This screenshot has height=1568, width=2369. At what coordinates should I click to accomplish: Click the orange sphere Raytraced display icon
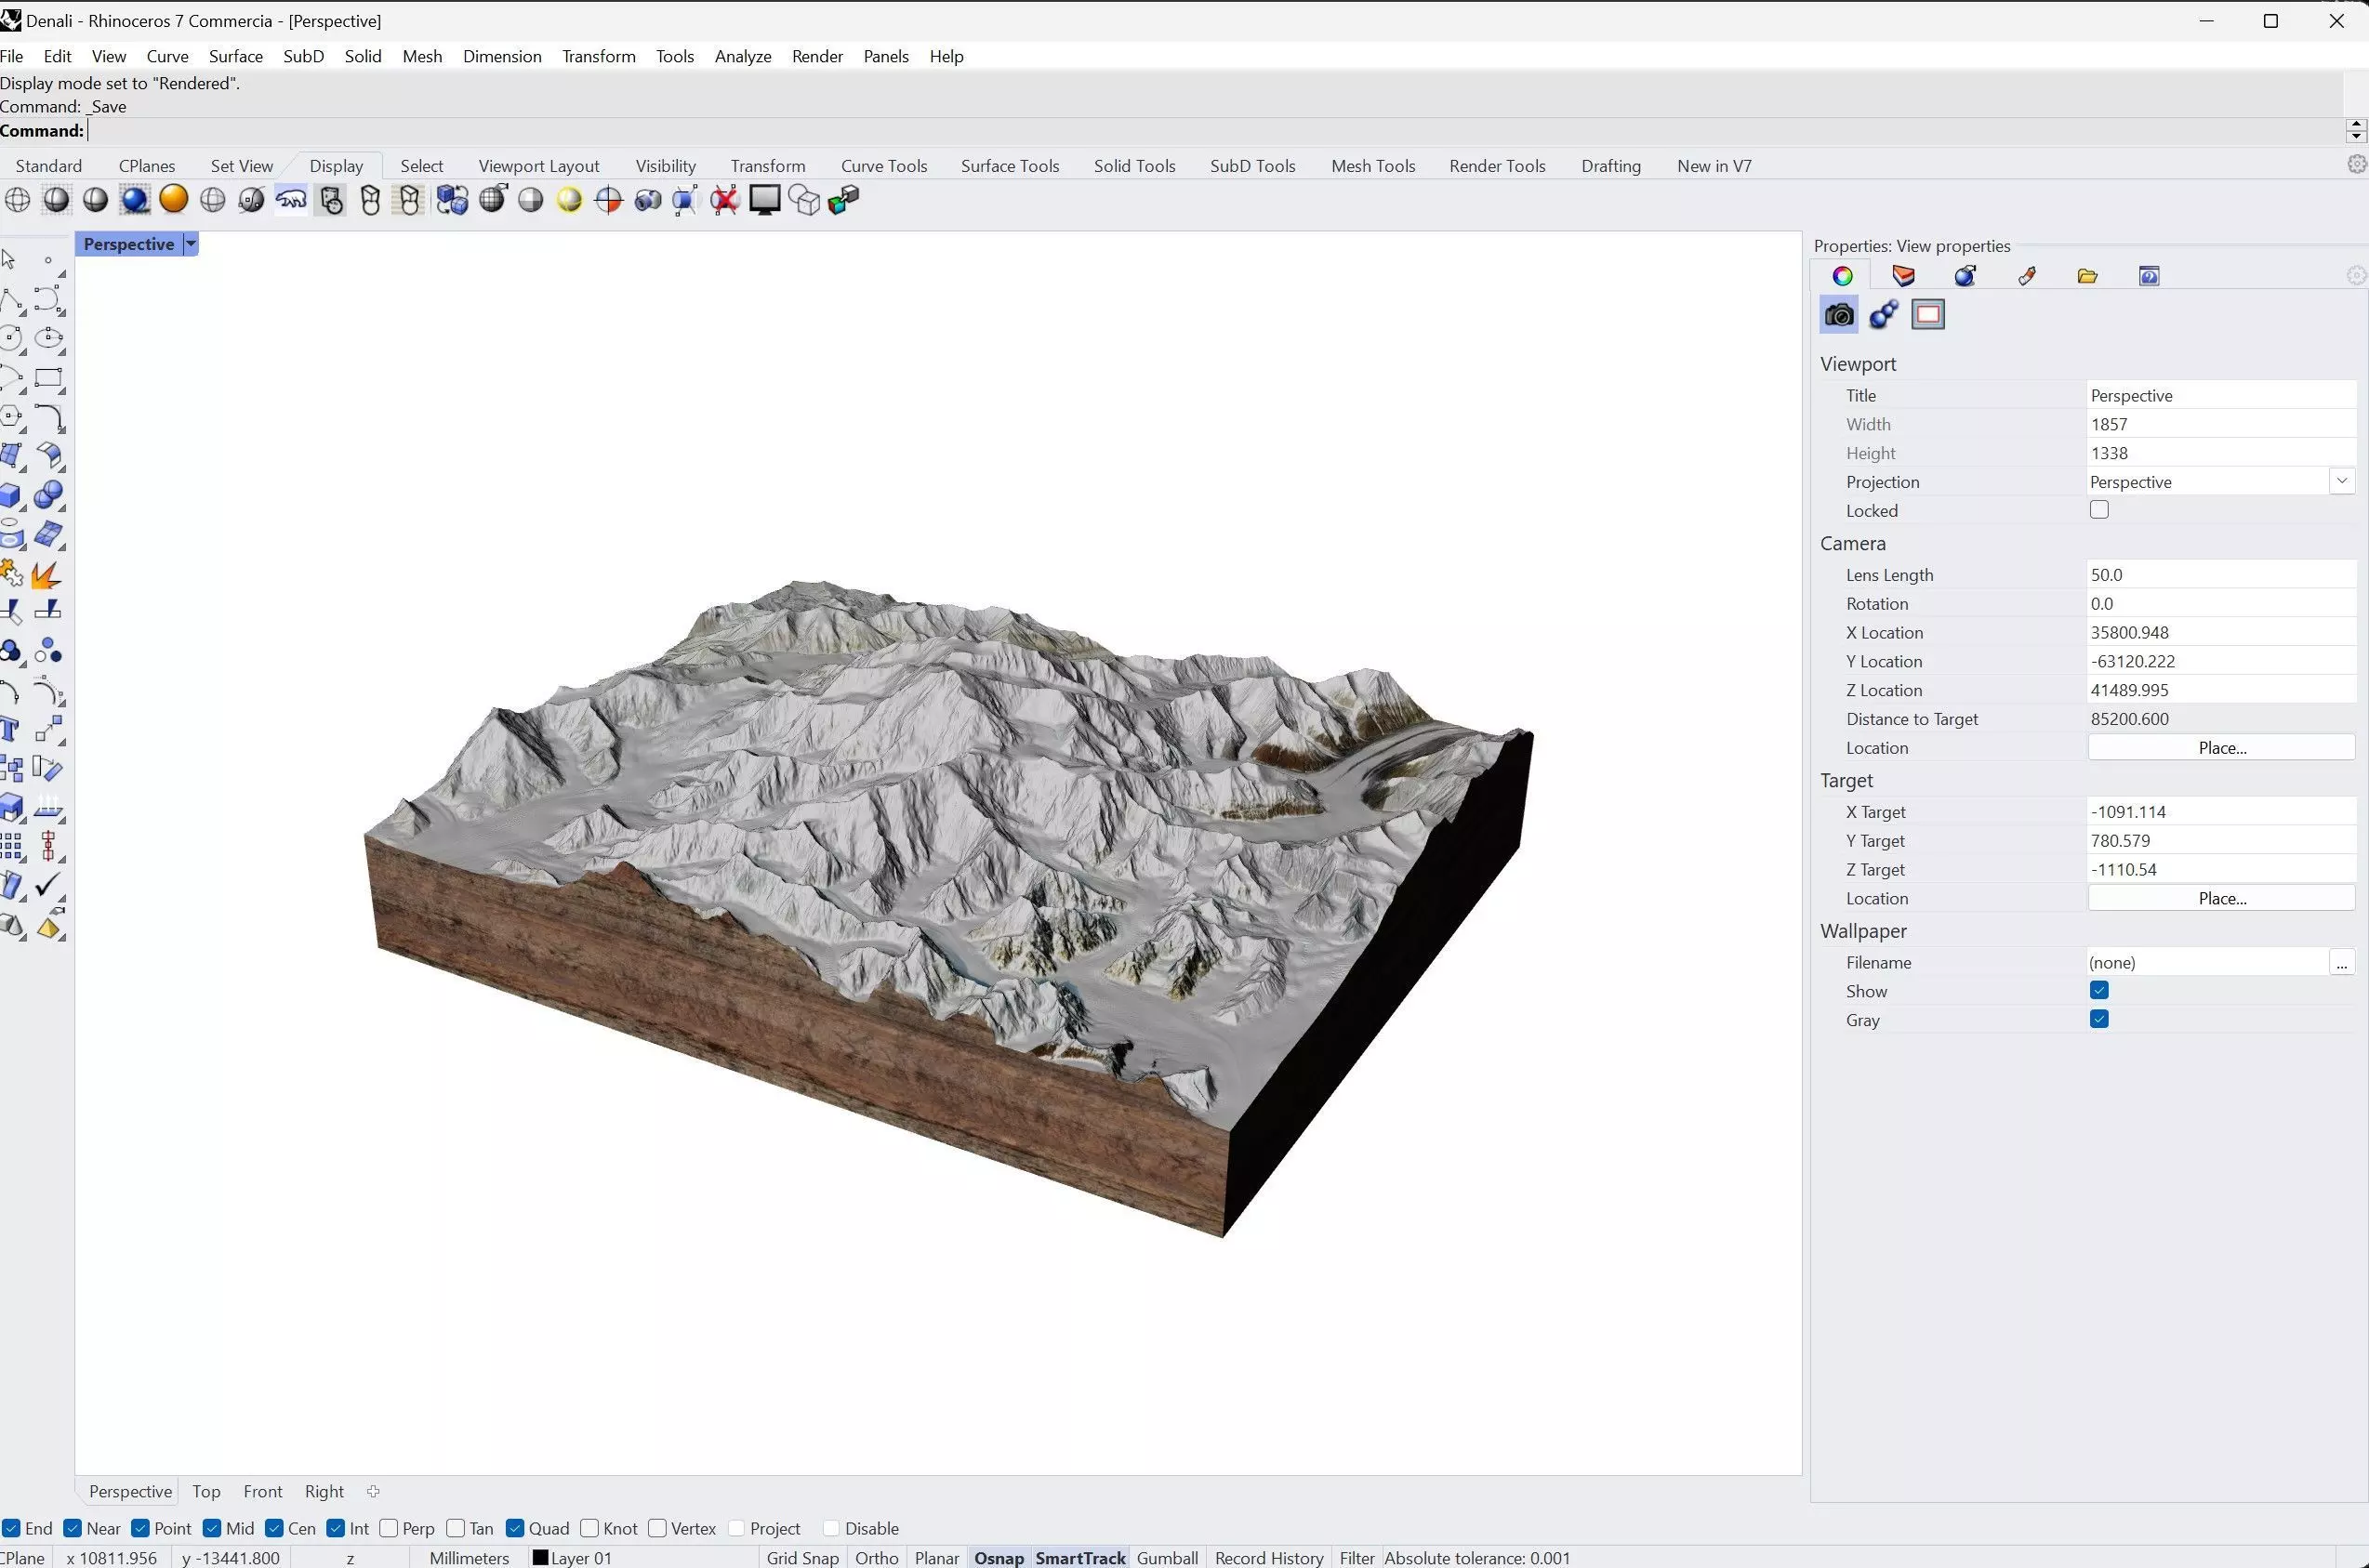174,199
